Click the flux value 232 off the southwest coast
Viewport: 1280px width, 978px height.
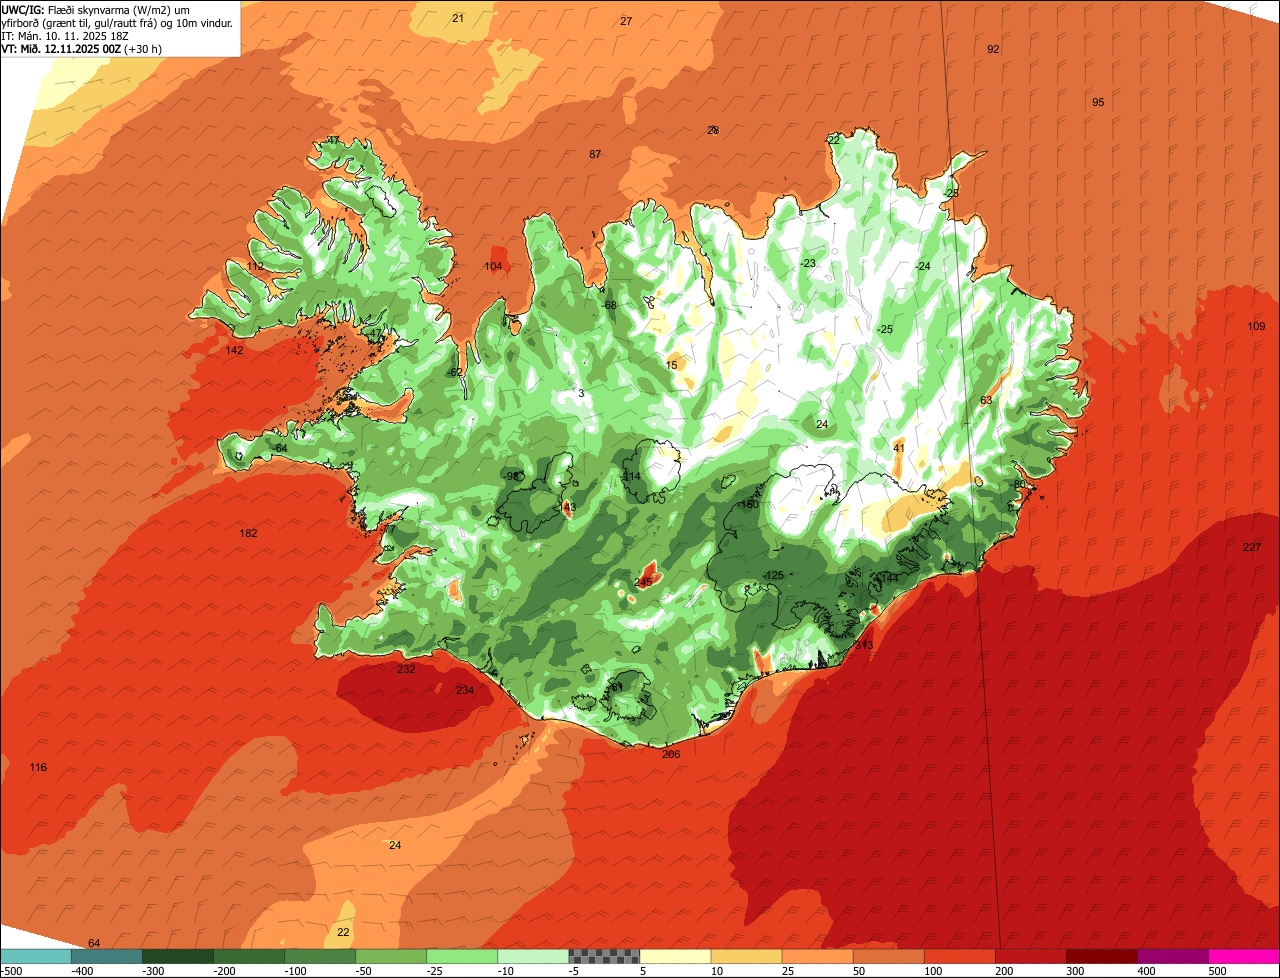click(406, 669)
